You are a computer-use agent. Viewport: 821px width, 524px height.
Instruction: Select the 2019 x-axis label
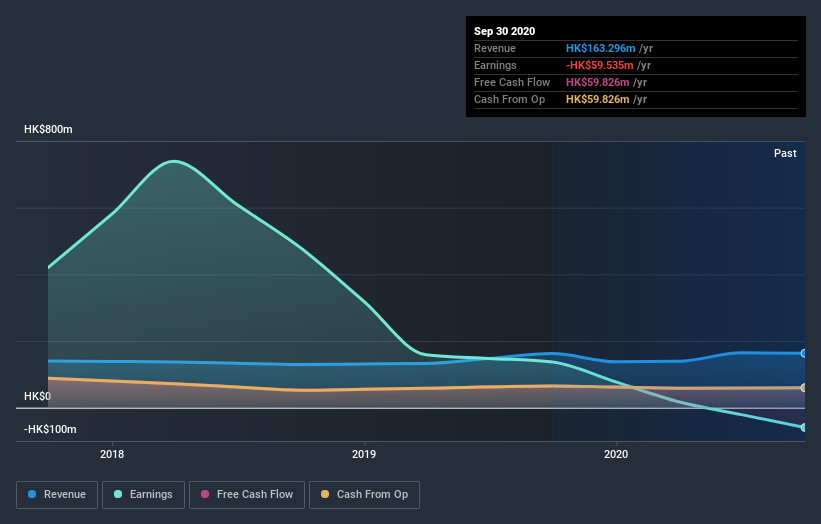tap(364, 454)
